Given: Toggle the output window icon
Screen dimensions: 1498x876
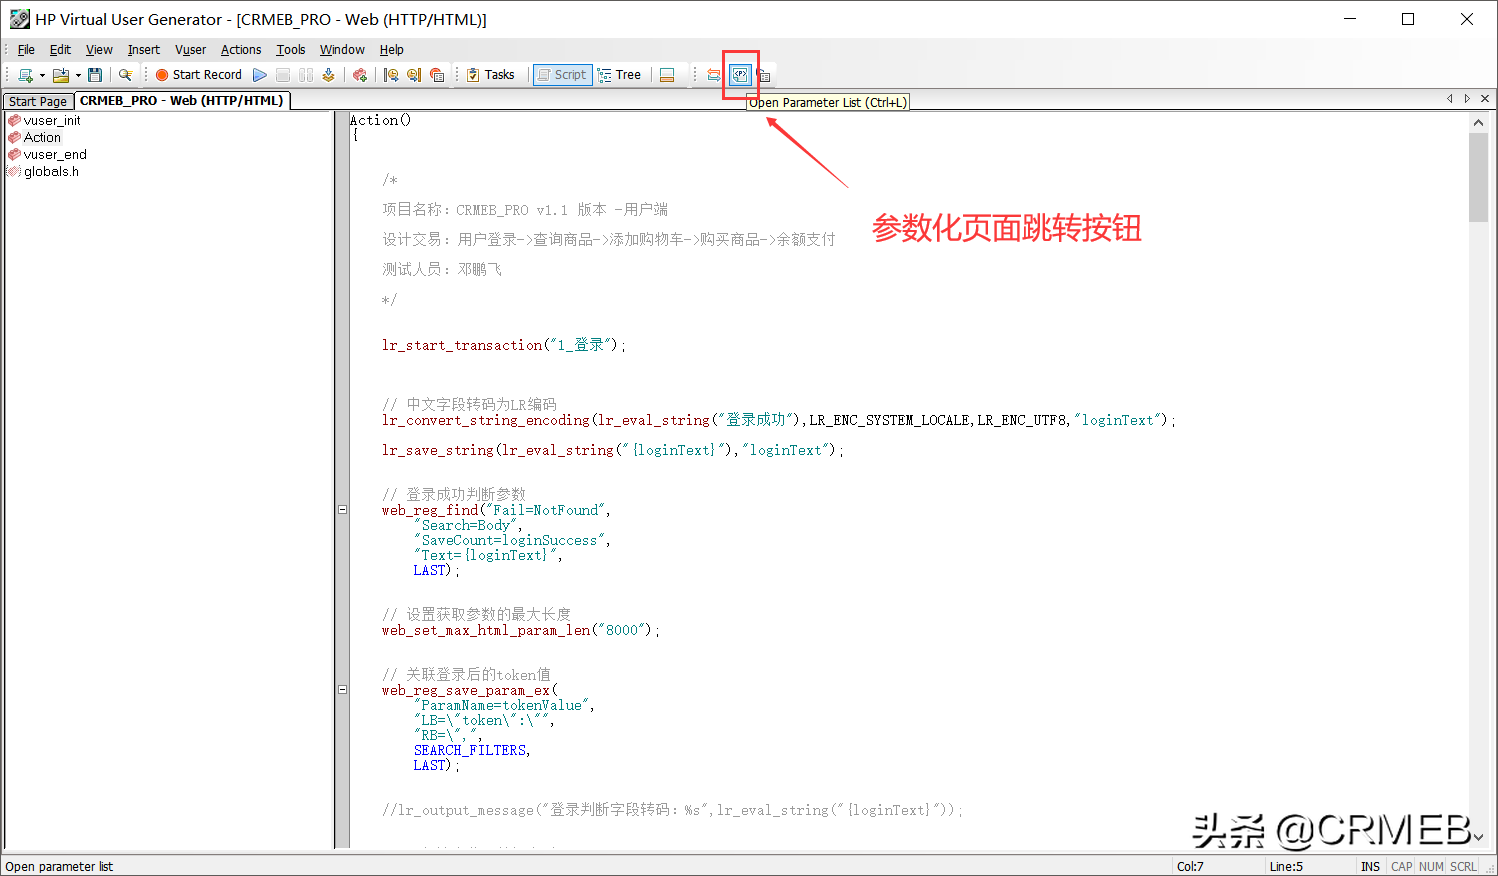Looking at the screenshot, I should point(667,75).
